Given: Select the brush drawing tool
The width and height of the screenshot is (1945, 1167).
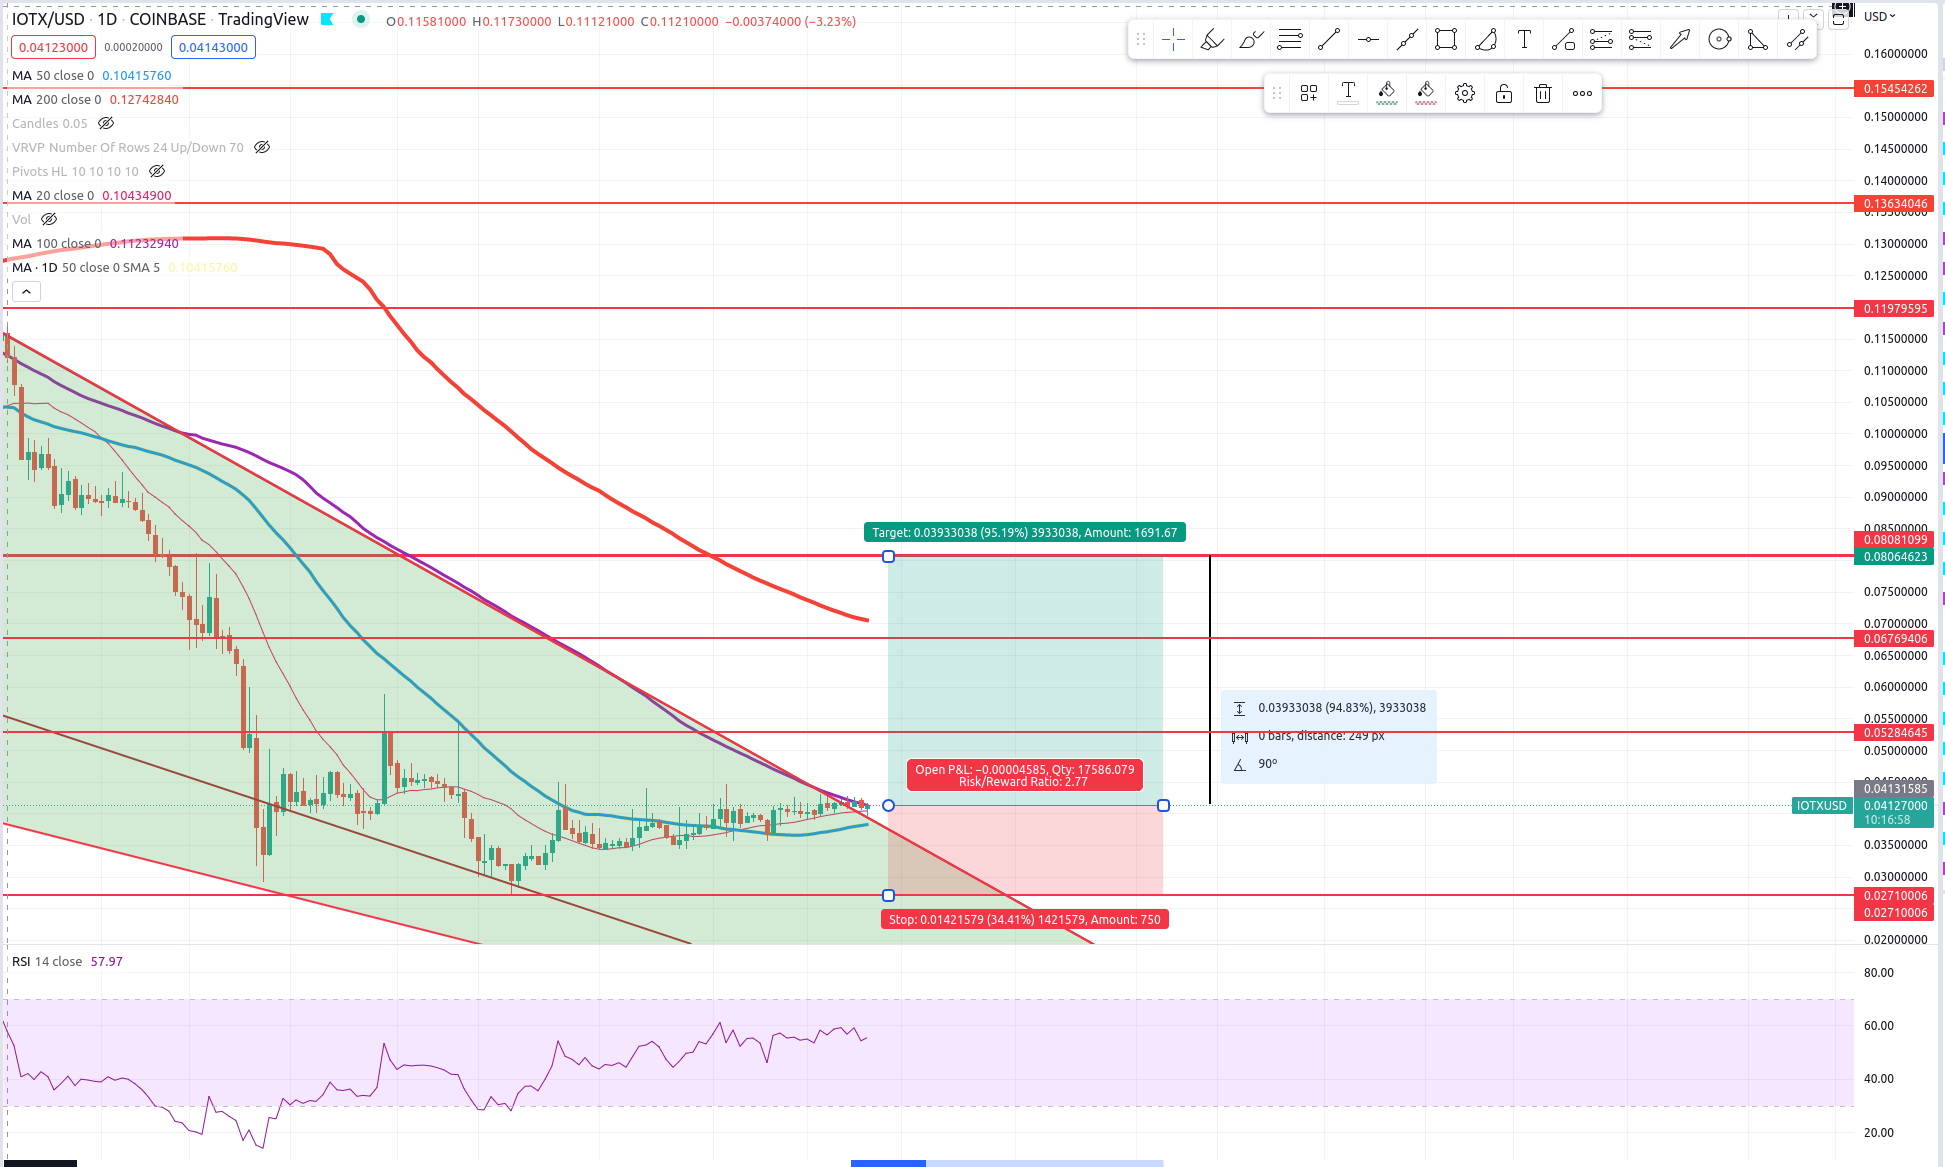Looking at the screenshot, I should point(1251,40).
